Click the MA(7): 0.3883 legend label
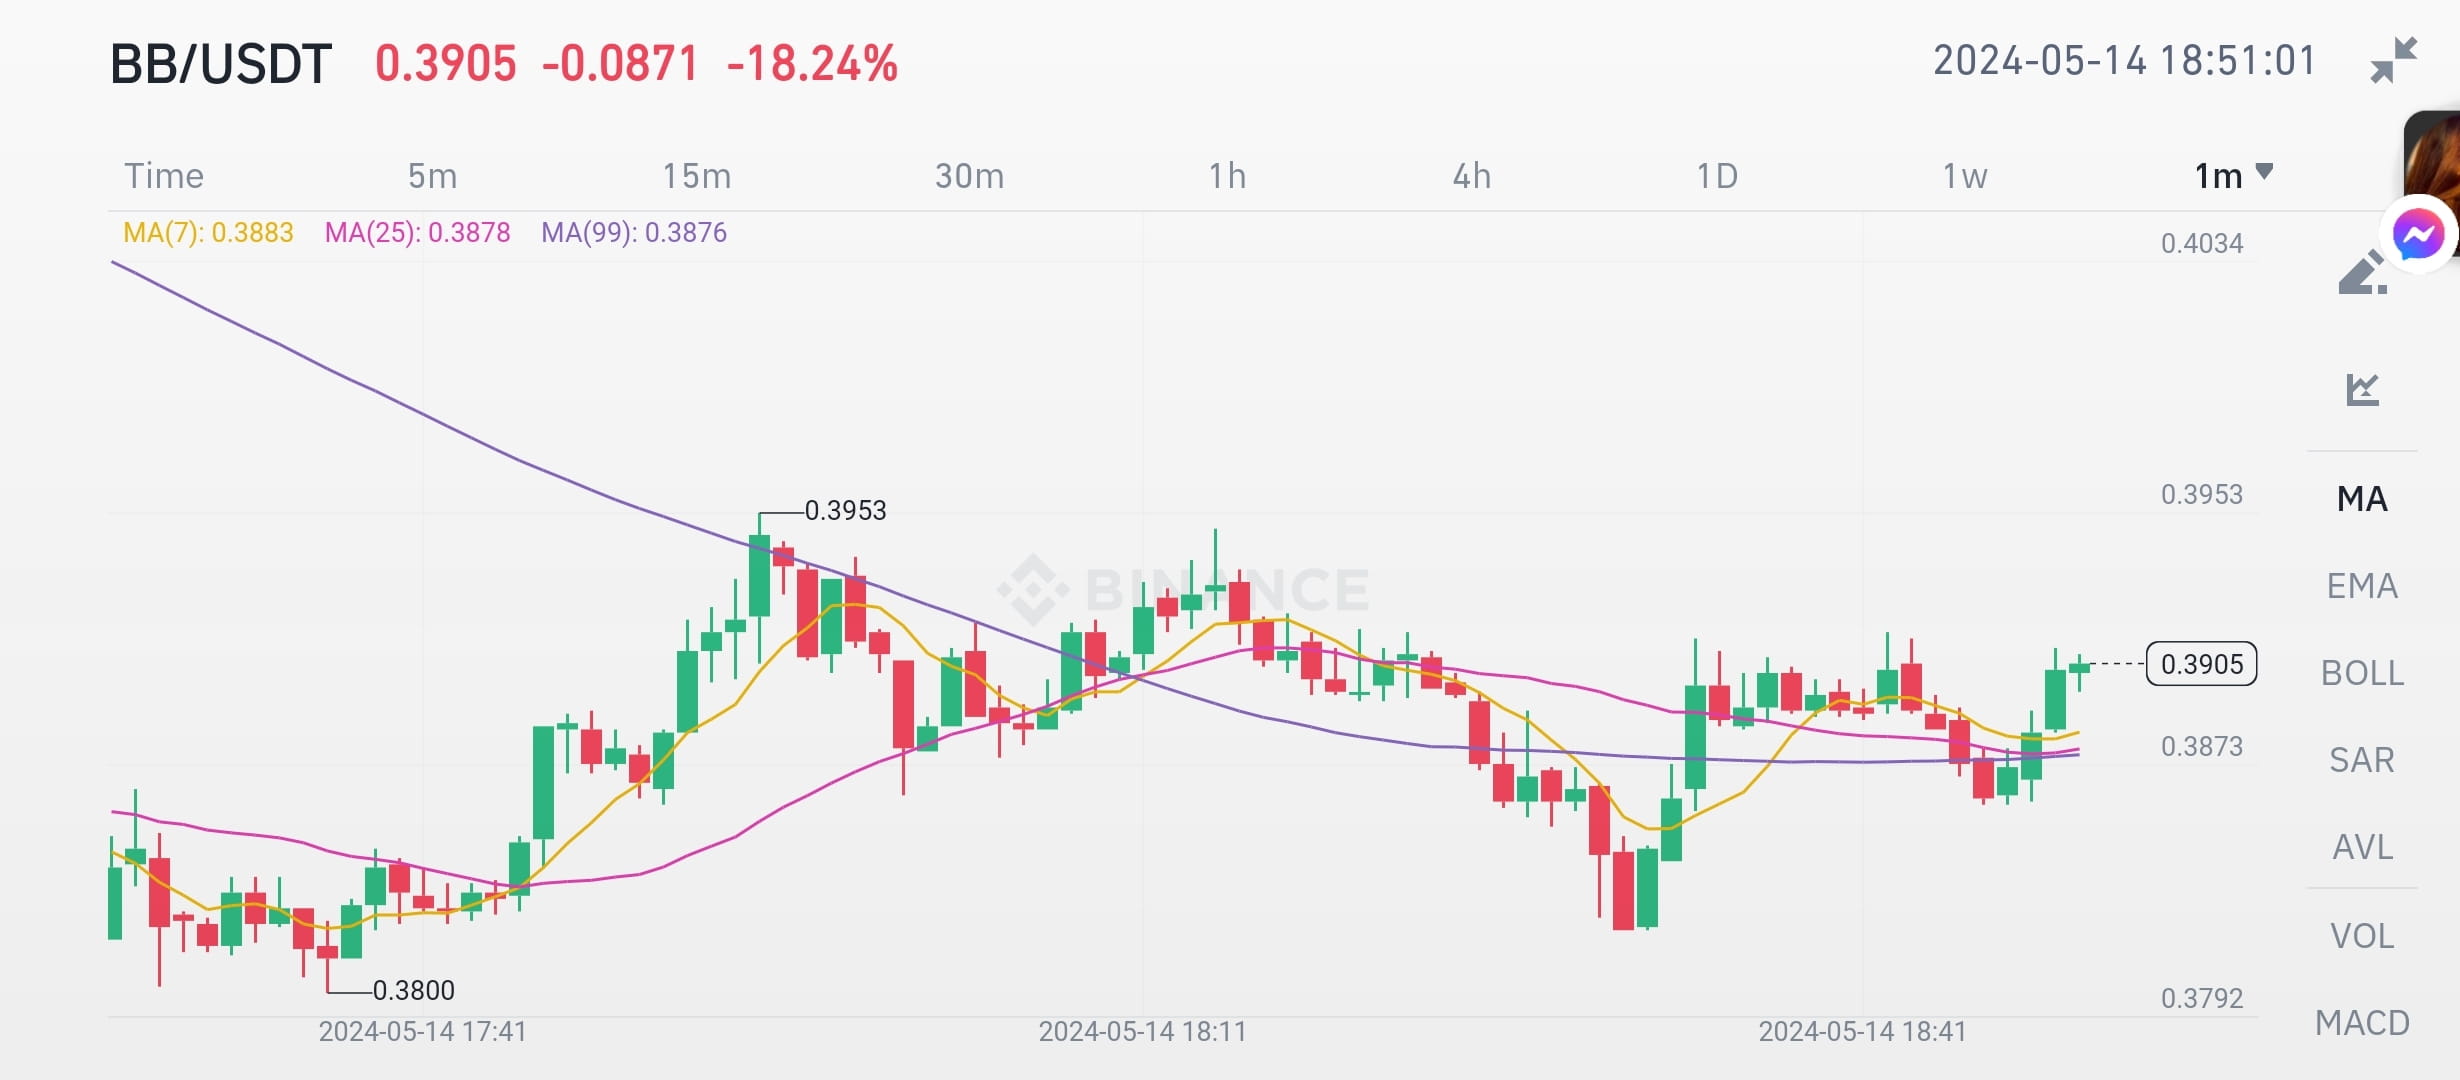2460x1080 pixels. pos(207,233)
